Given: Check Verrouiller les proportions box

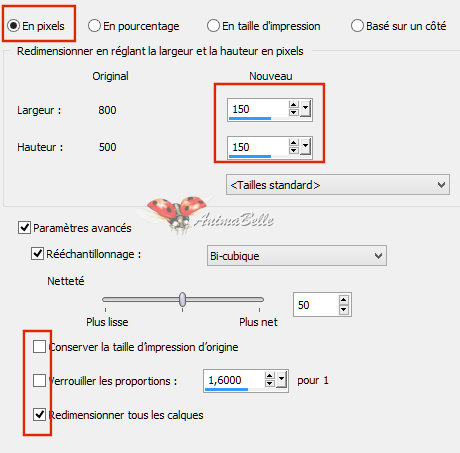Looking at the screenshot, I should coord(39,380).
